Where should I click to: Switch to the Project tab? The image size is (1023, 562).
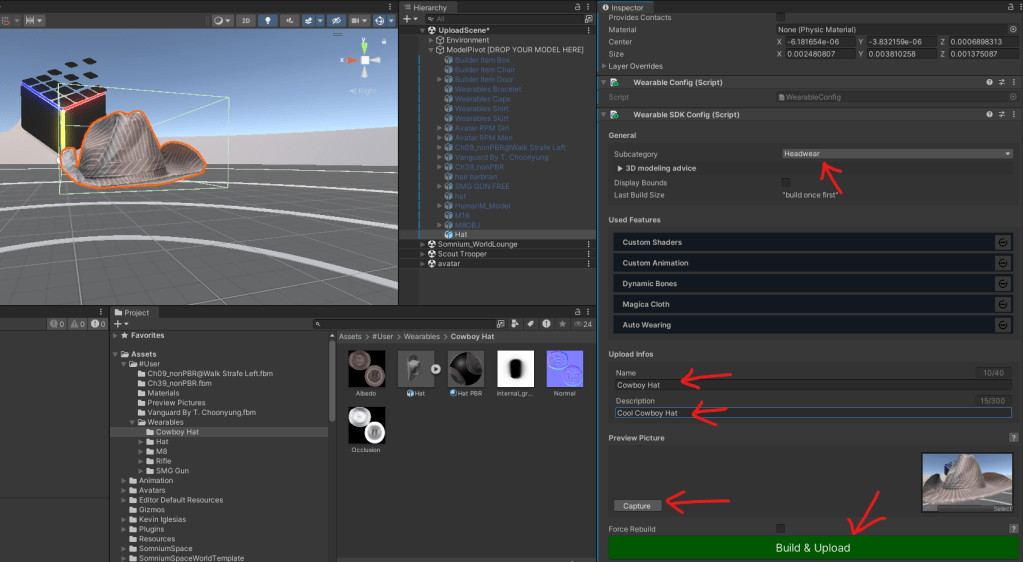(135, 313)
